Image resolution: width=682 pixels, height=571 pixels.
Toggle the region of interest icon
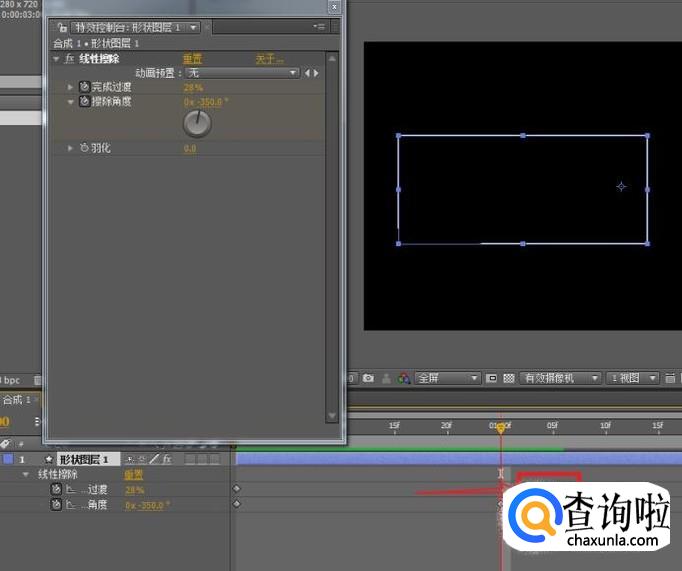coord(491,378)
